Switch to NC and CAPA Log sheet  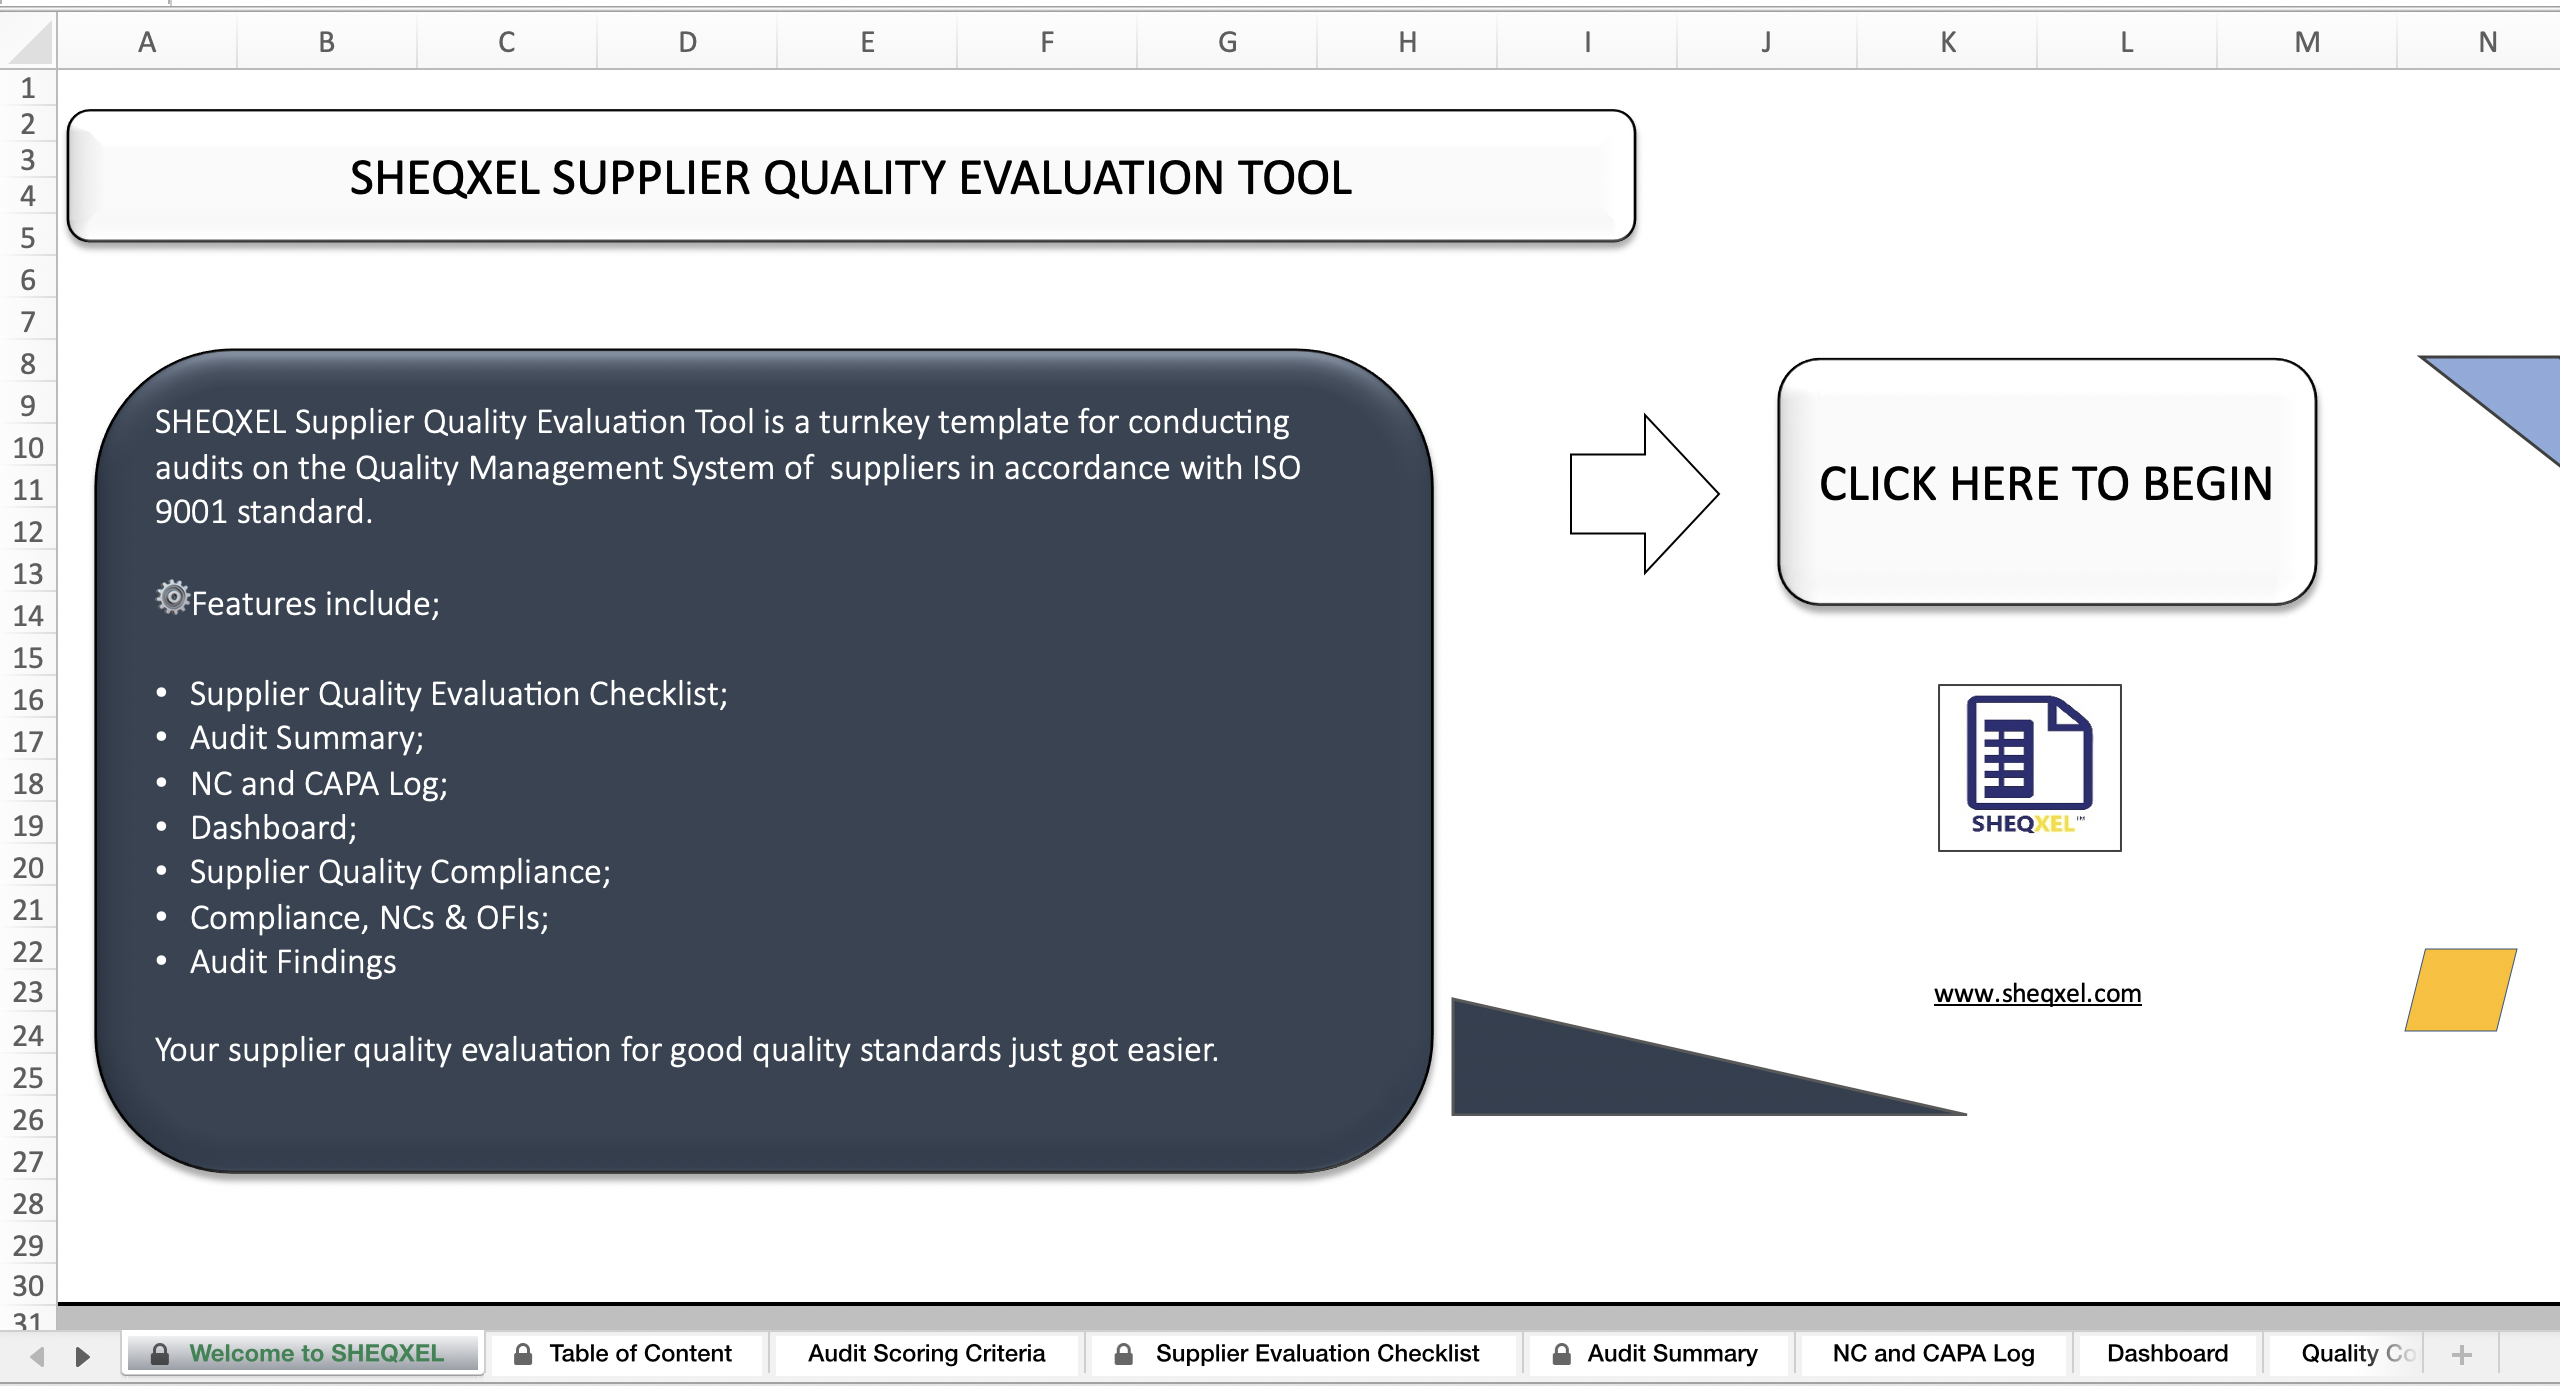click(x=1933, y=1353)
